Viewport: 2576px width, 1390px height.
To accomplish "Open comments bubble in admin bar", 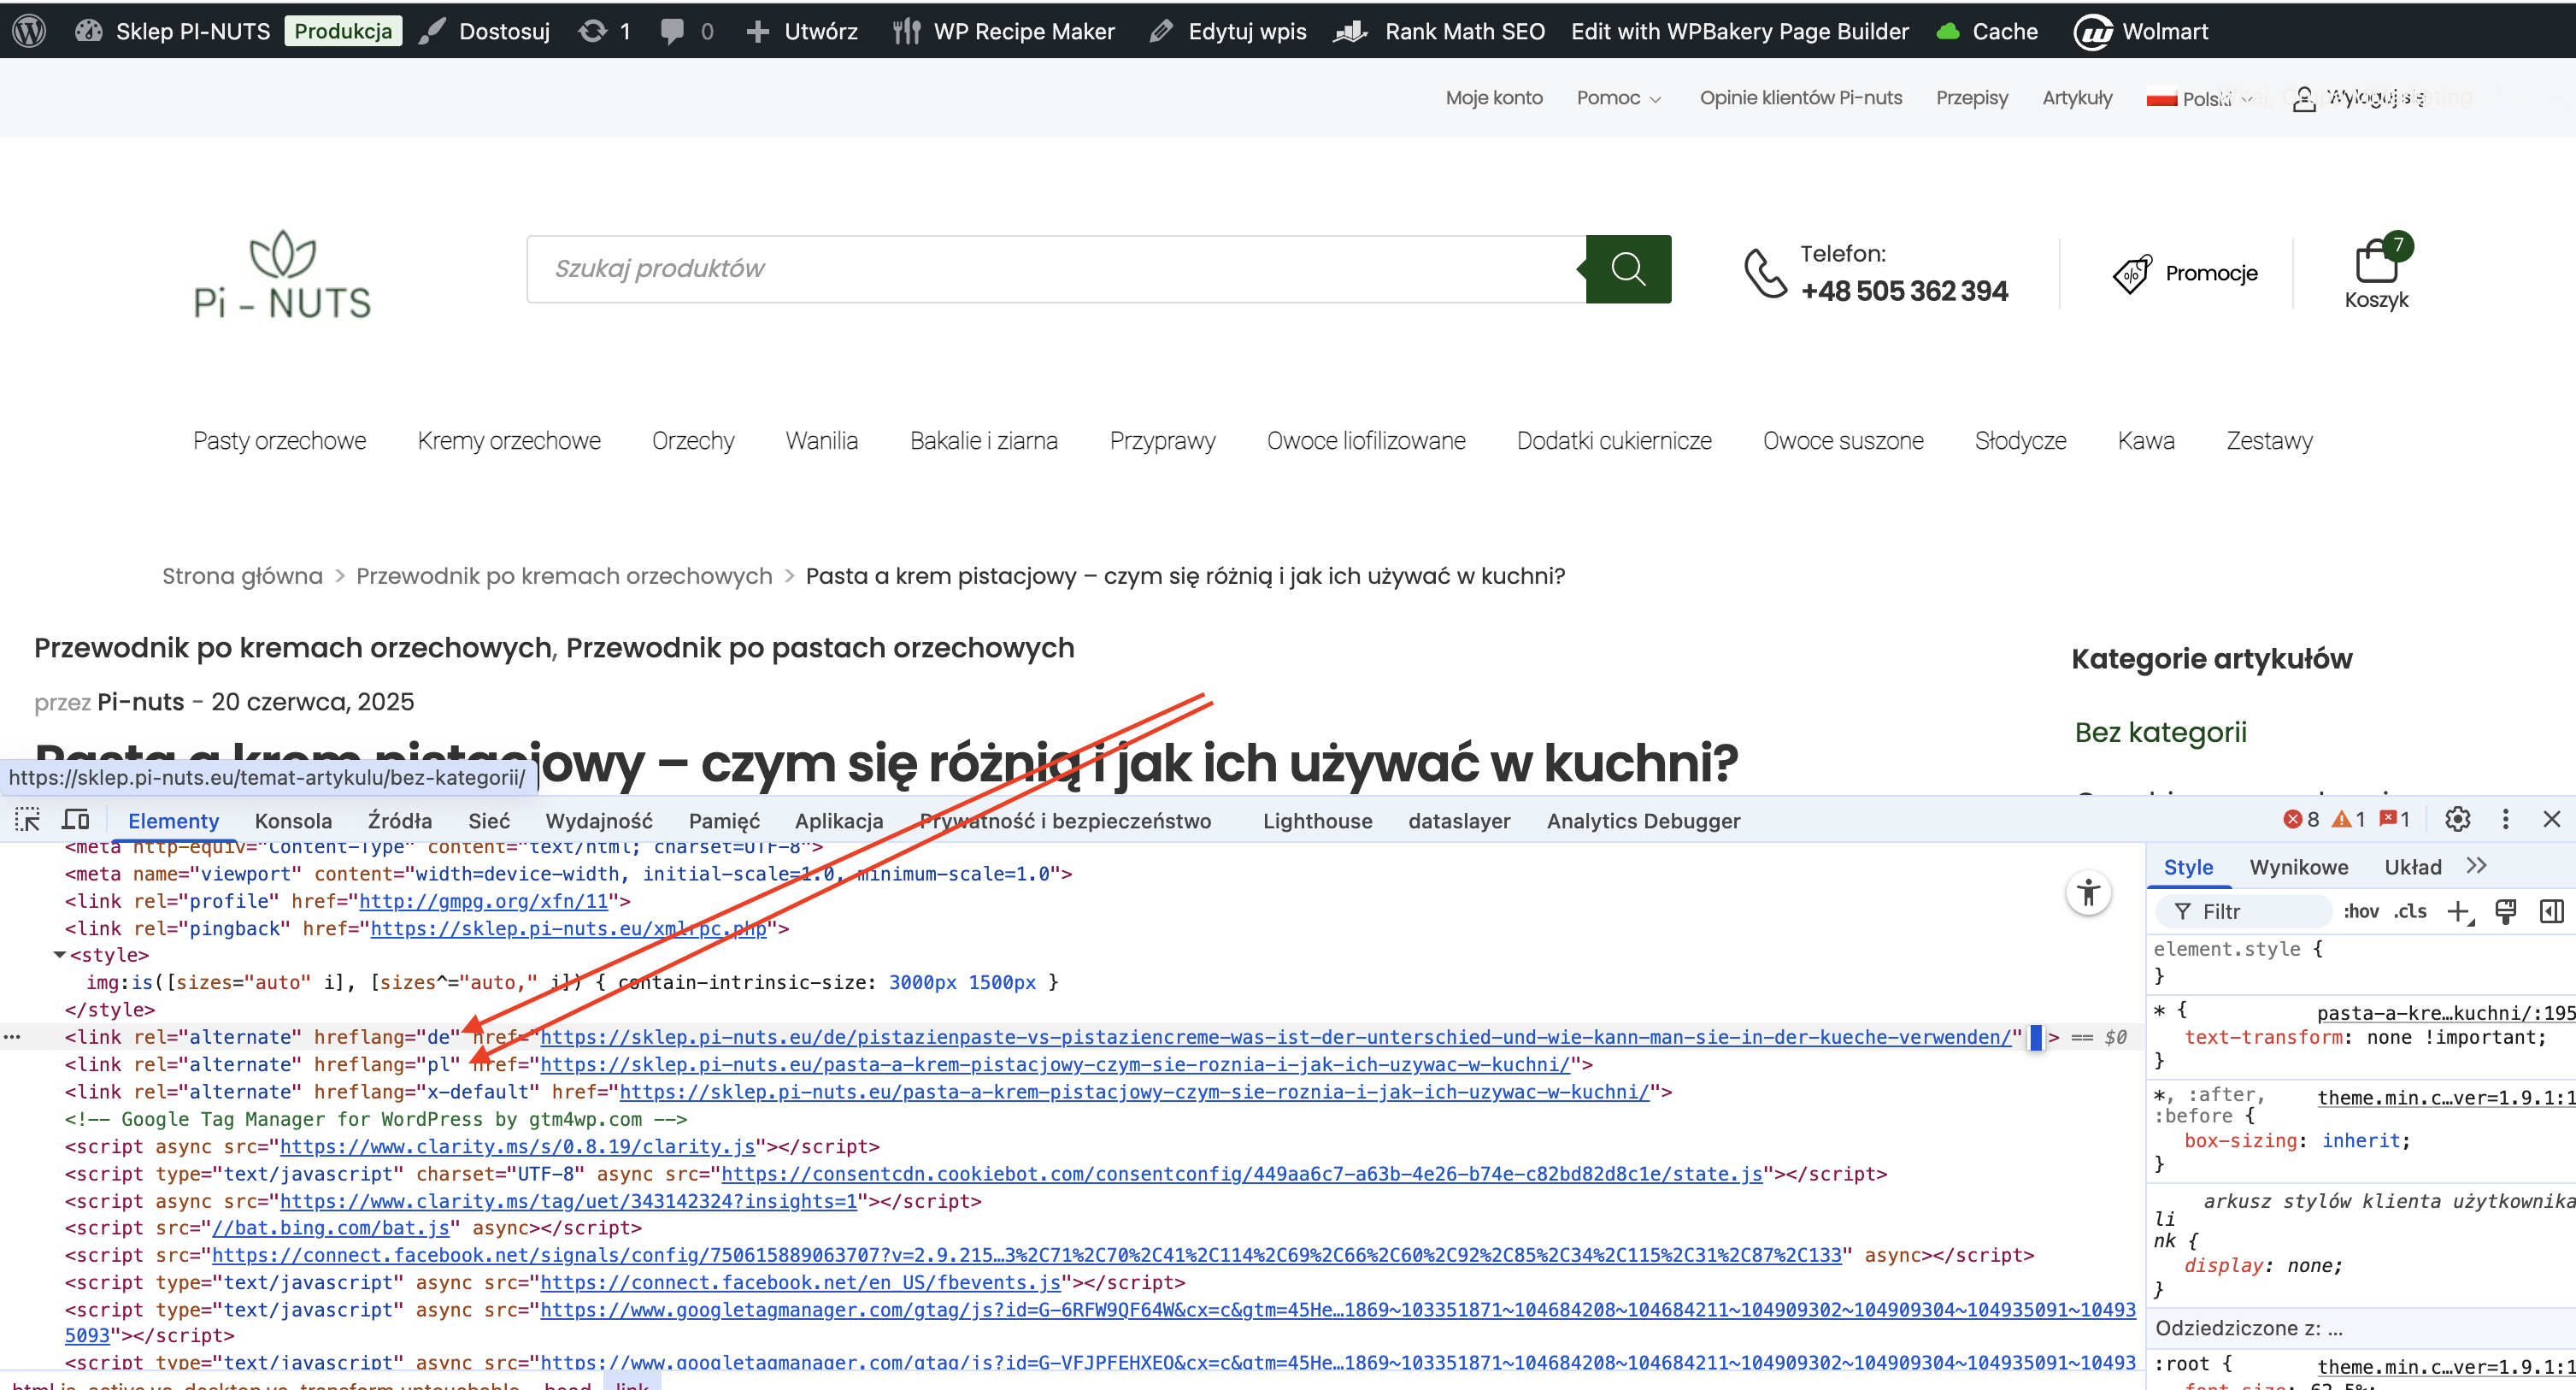I will (687, 31).
